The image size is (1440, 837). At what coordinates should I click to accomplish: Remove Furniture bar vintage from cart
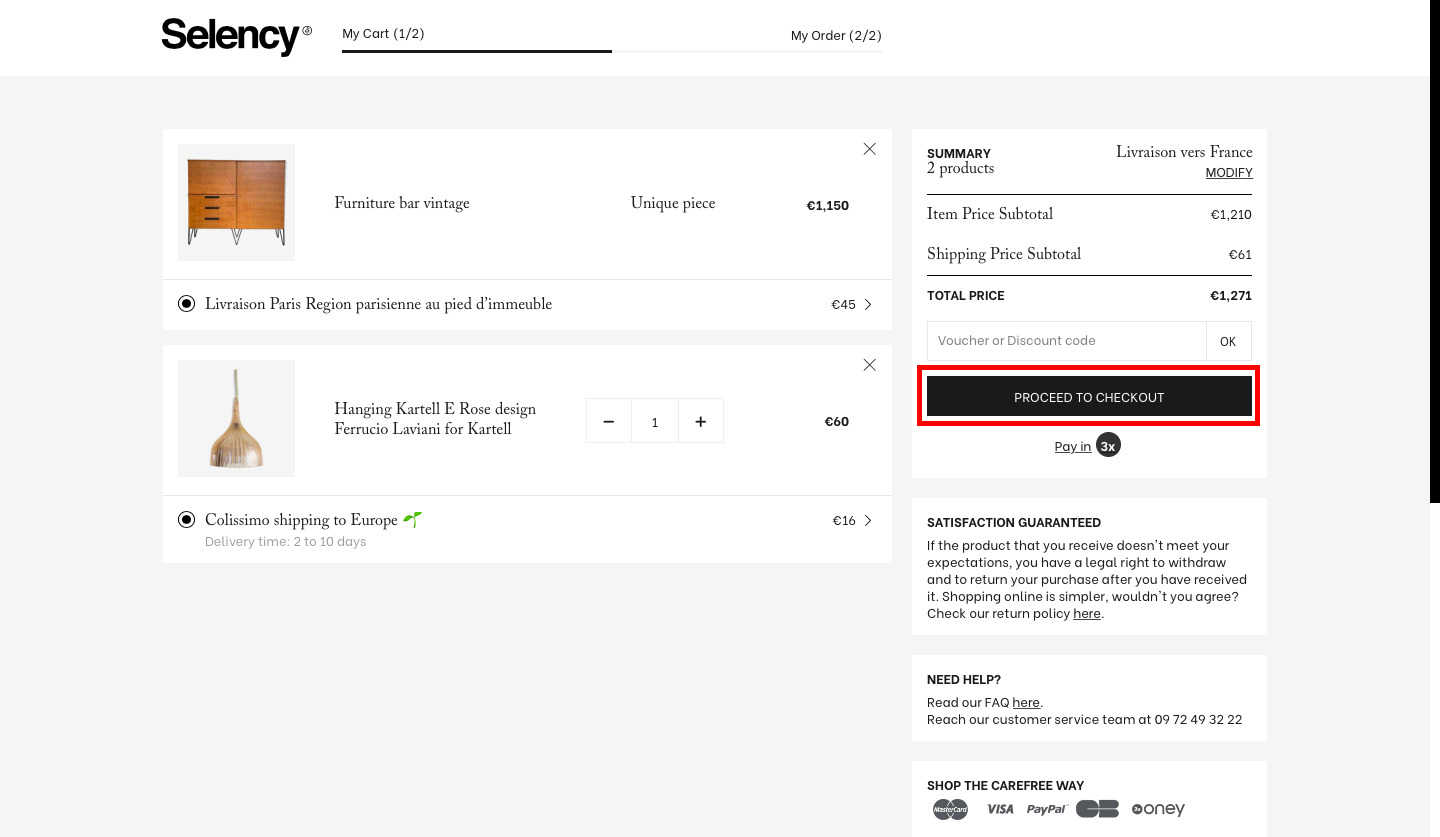pos(869,149)
